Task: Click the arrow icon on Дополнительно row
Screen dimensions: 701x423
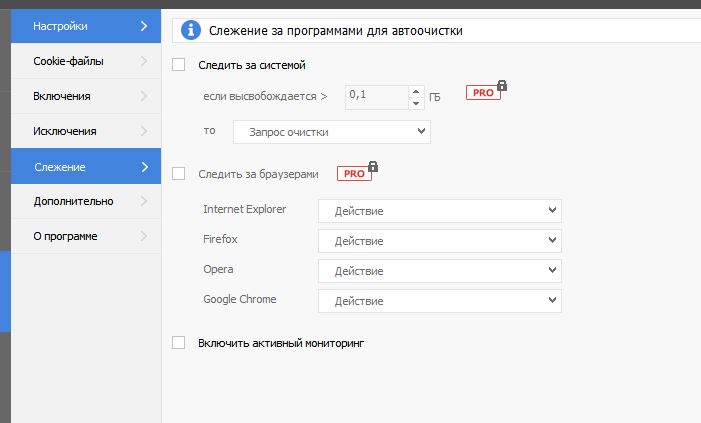Action: pos(144,201)
